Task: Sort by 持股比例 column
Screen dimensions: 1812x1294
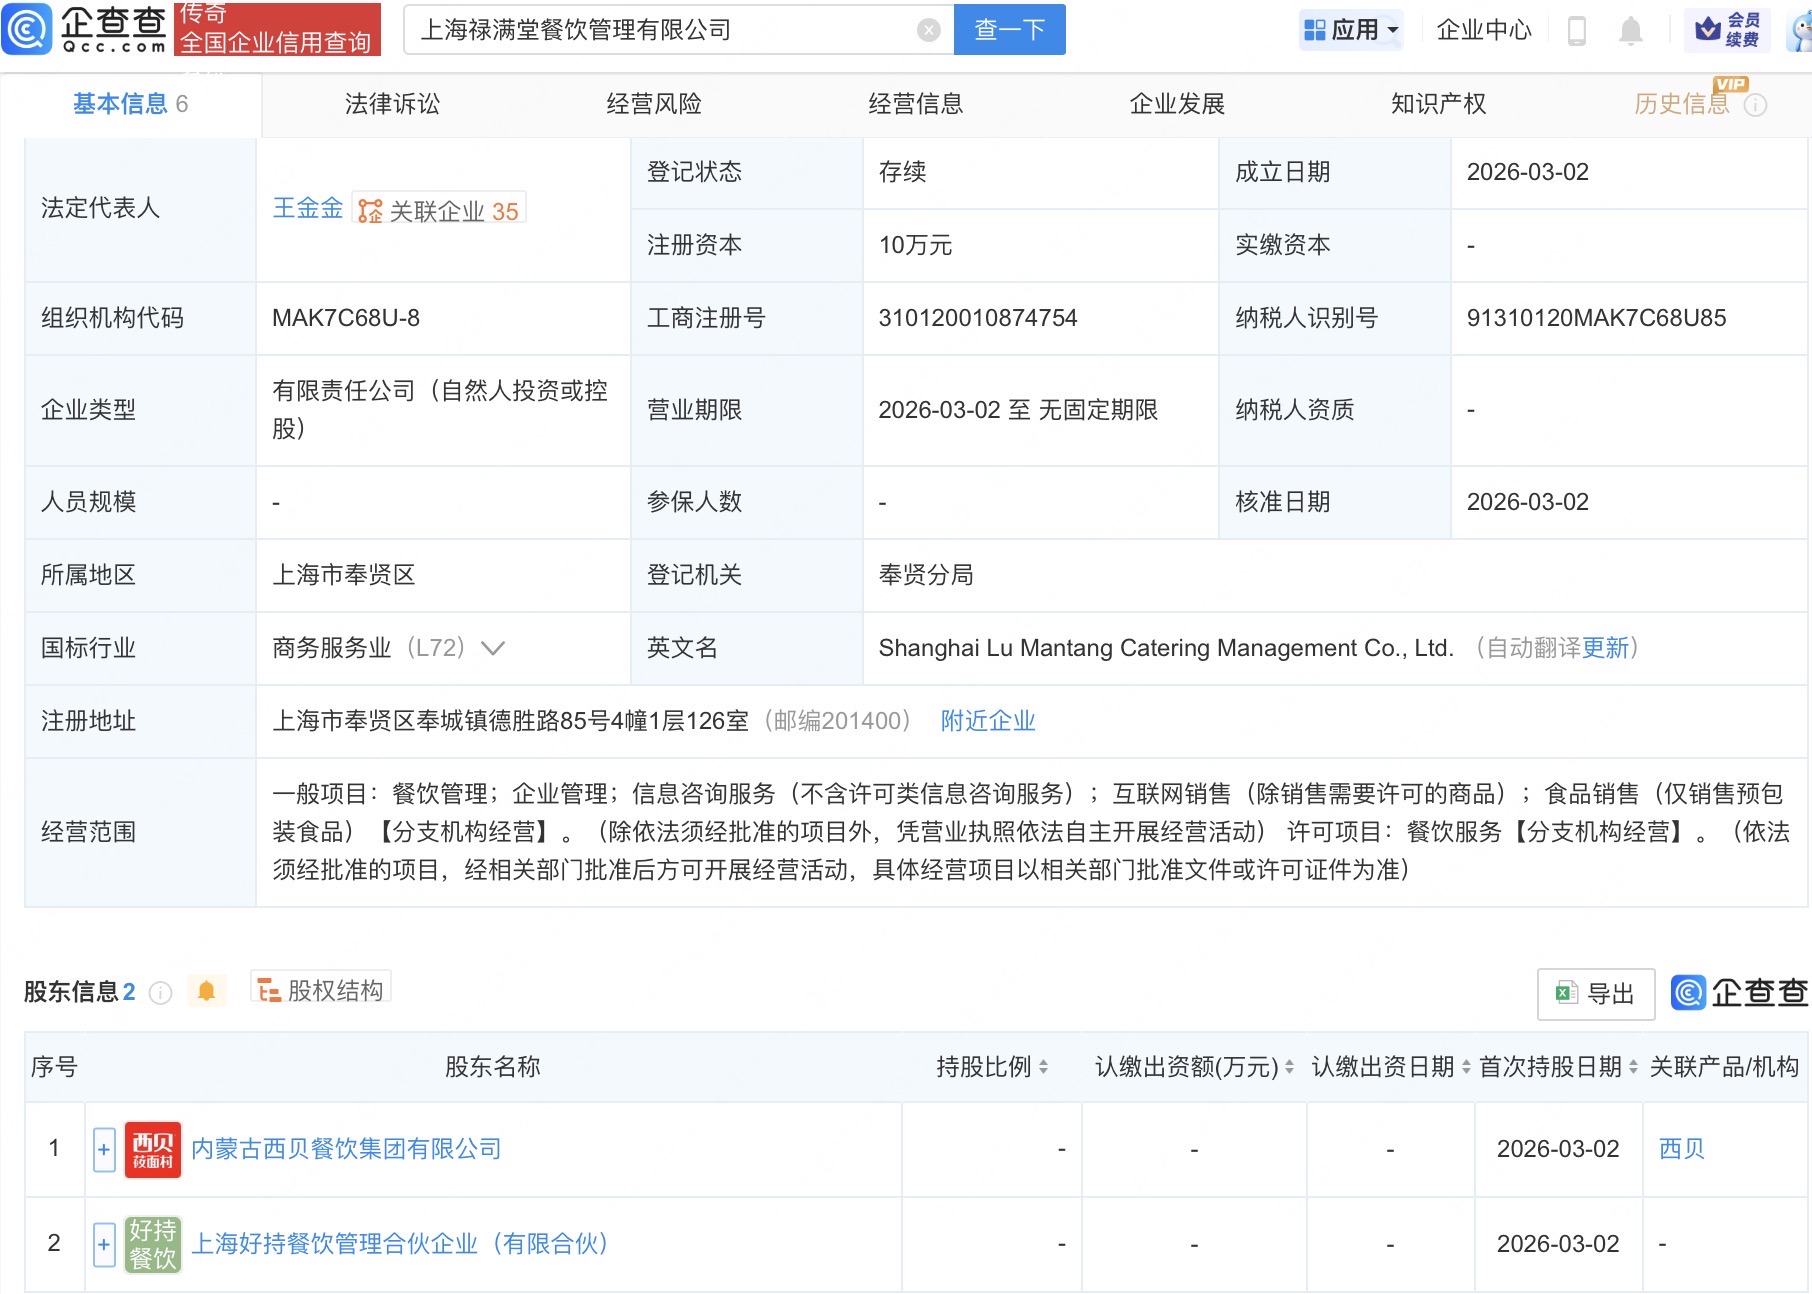Action: [x=991, y=1067]
